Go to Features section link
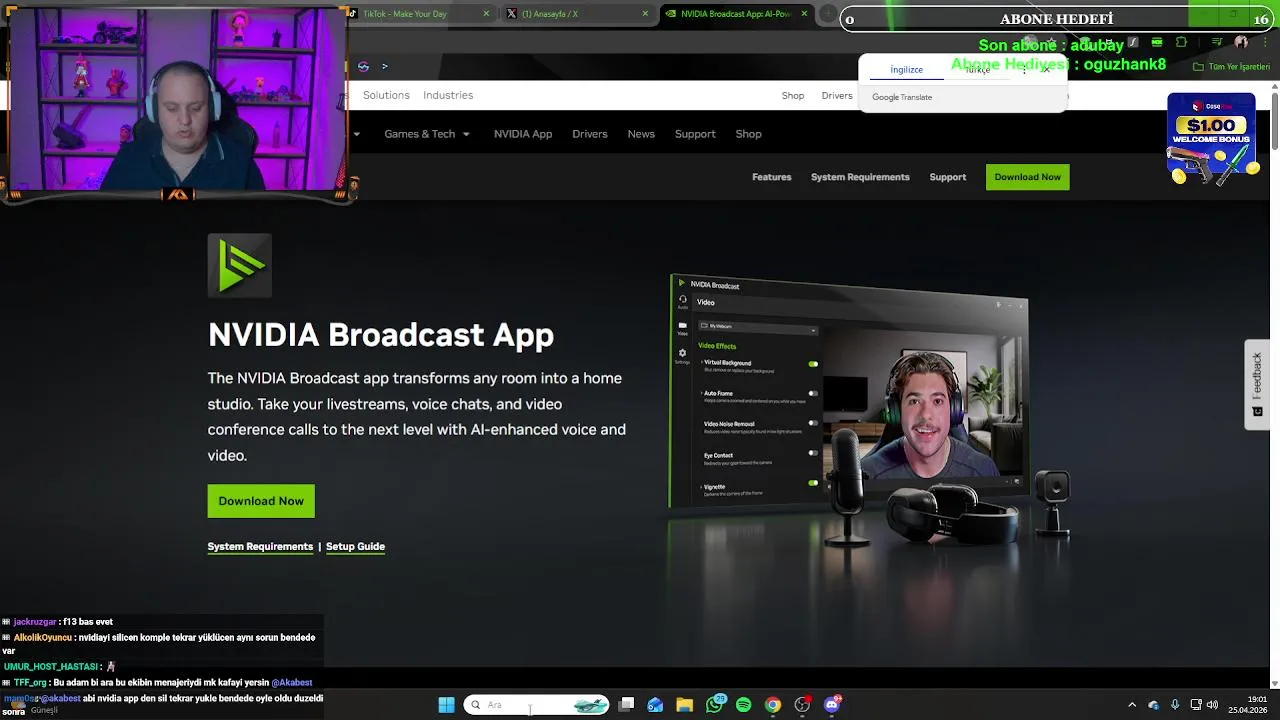Viewport: 1280px width, 720px height. coord(771,177)
